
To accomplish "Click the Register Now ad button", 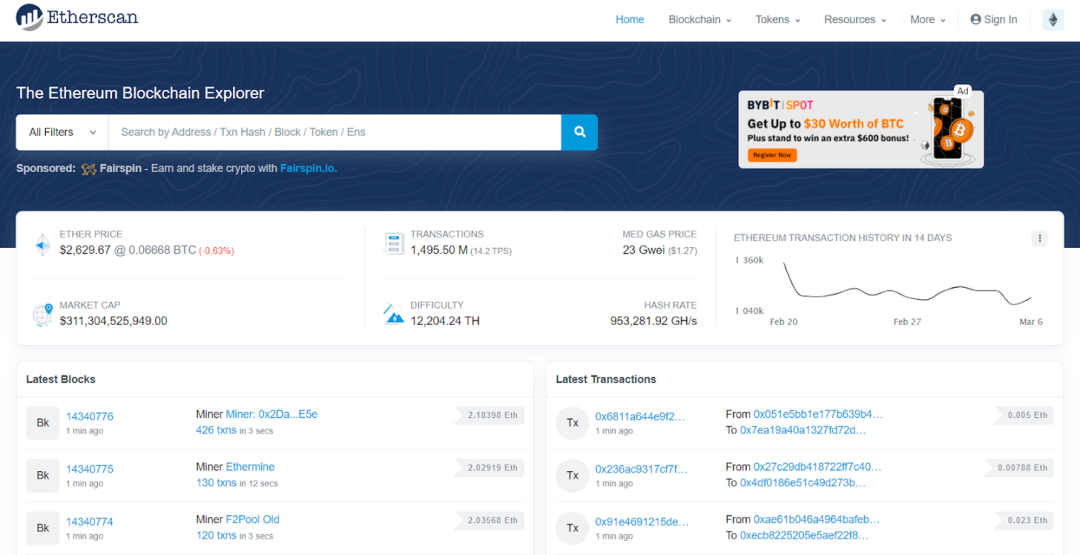I will 772,156.
